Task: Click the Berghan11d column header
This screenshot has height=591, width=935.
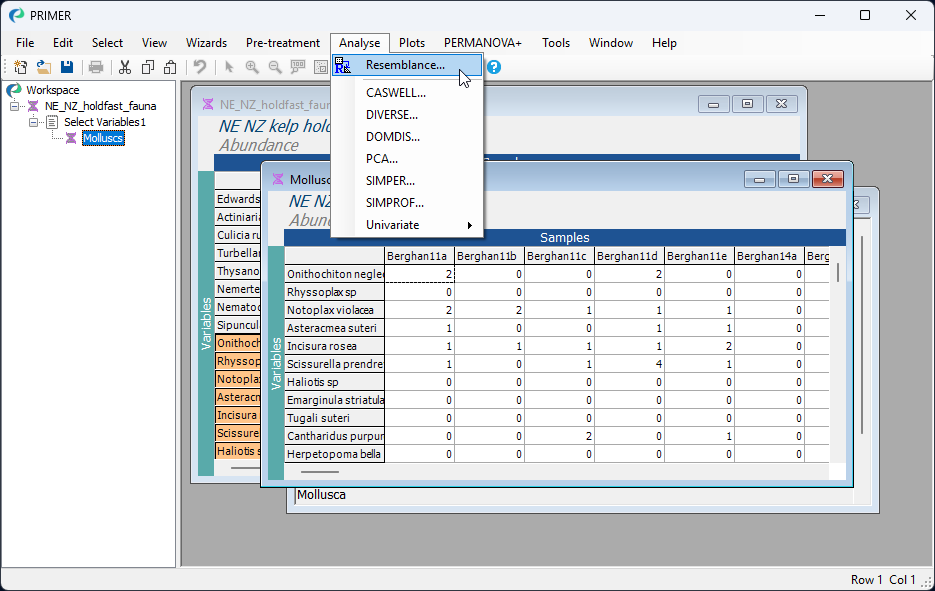Action: [x=629, y=256]
